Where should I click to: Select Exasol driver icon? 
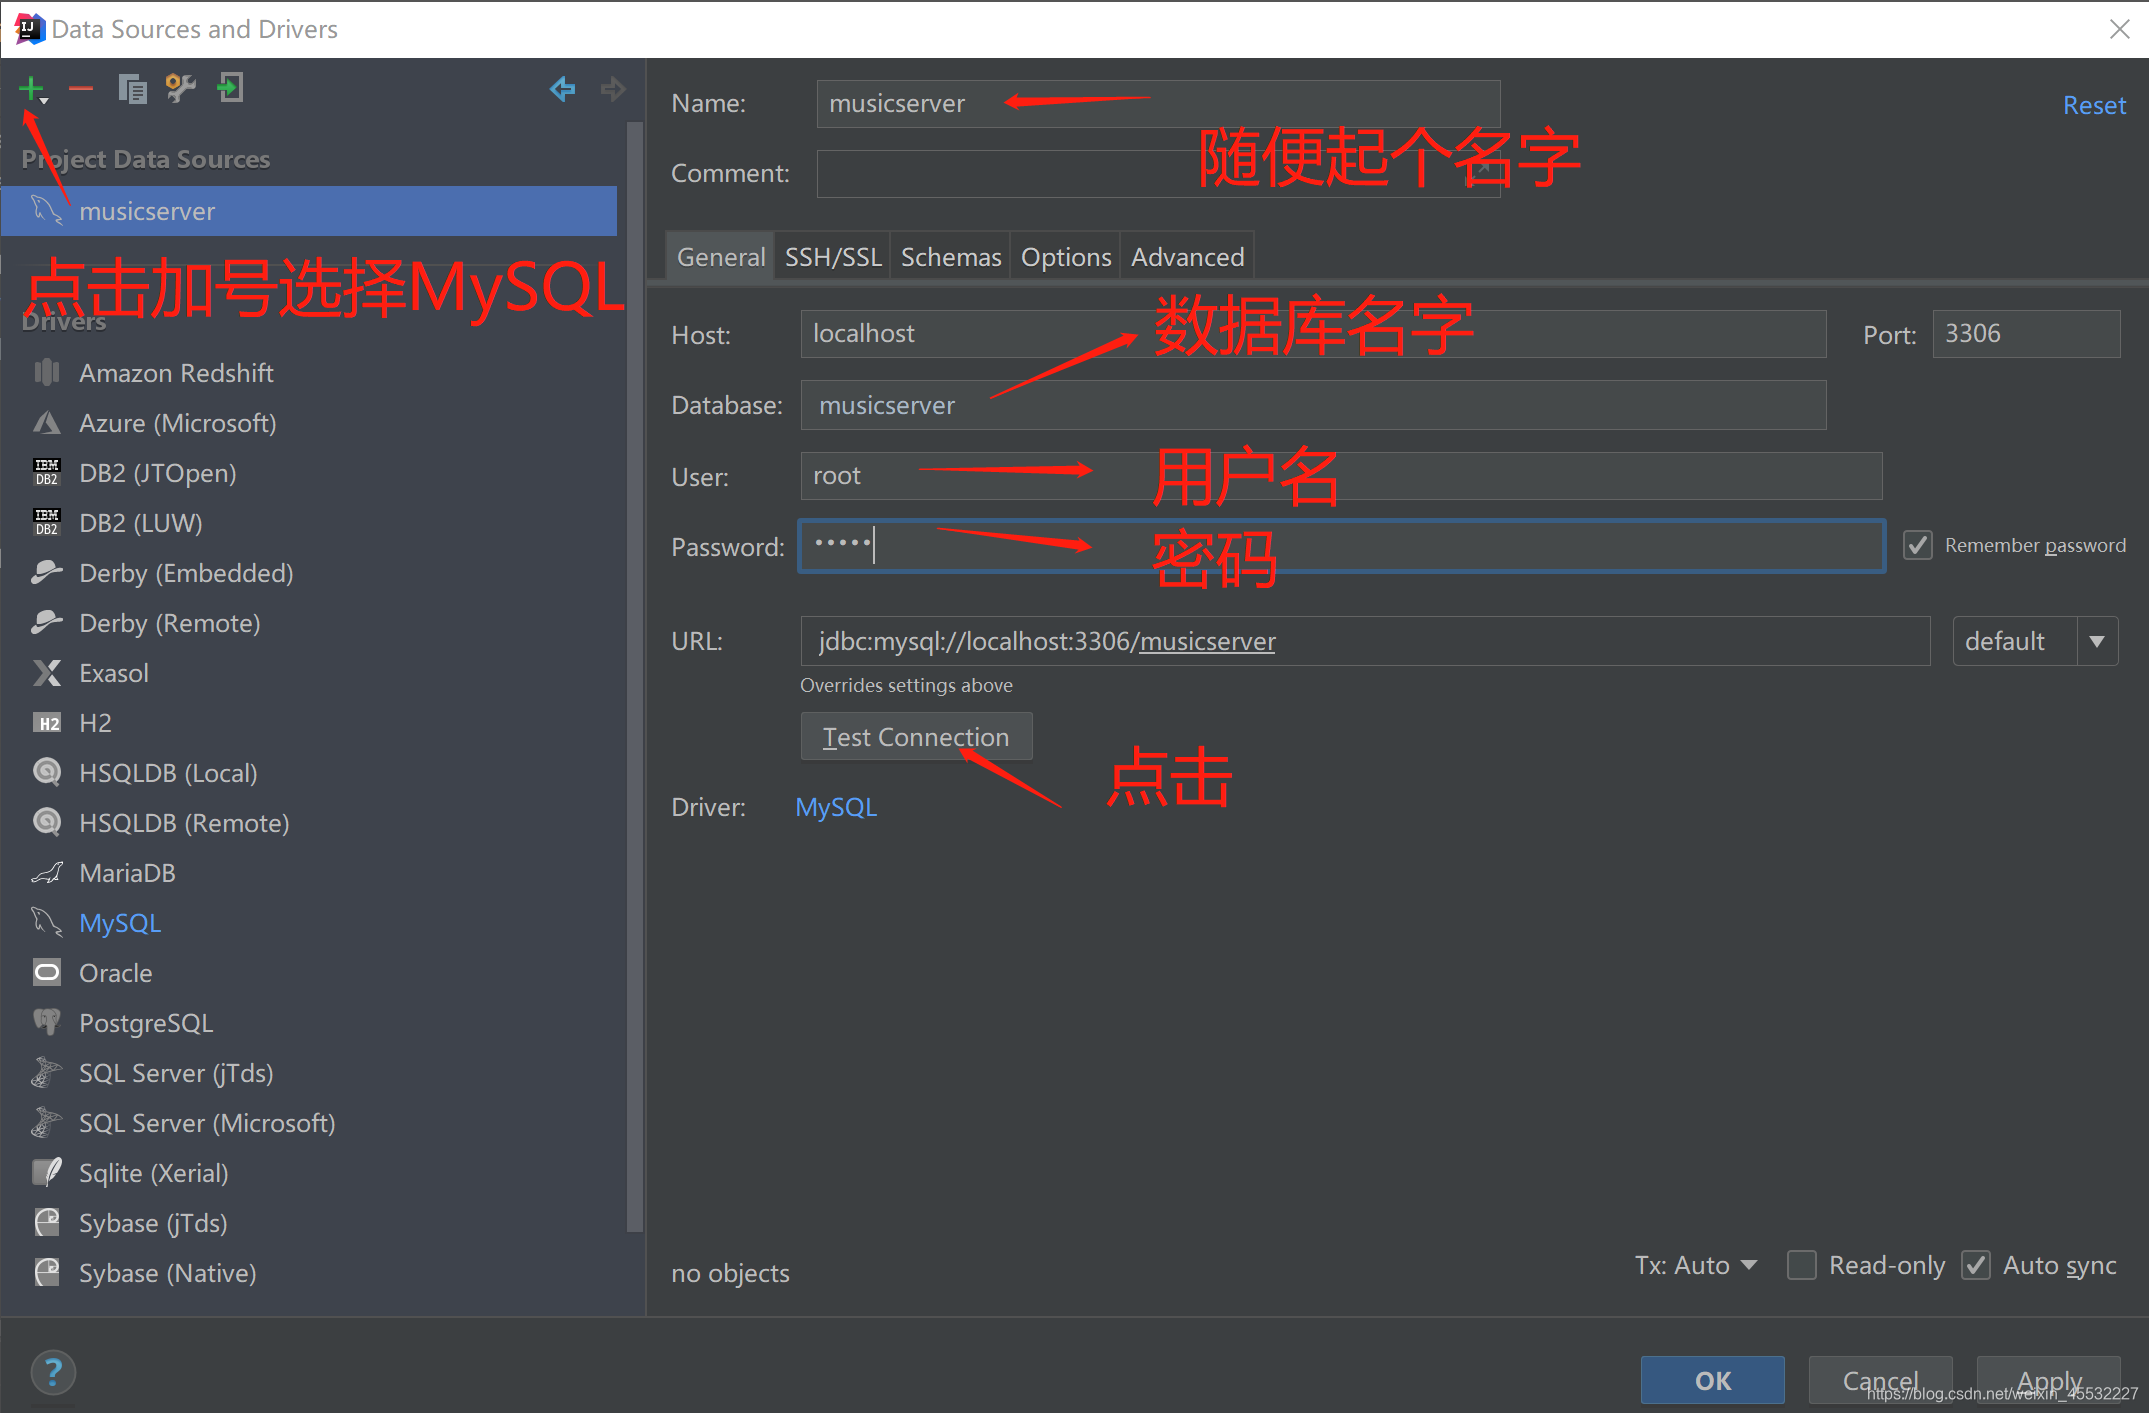click(x=47, y=673)
